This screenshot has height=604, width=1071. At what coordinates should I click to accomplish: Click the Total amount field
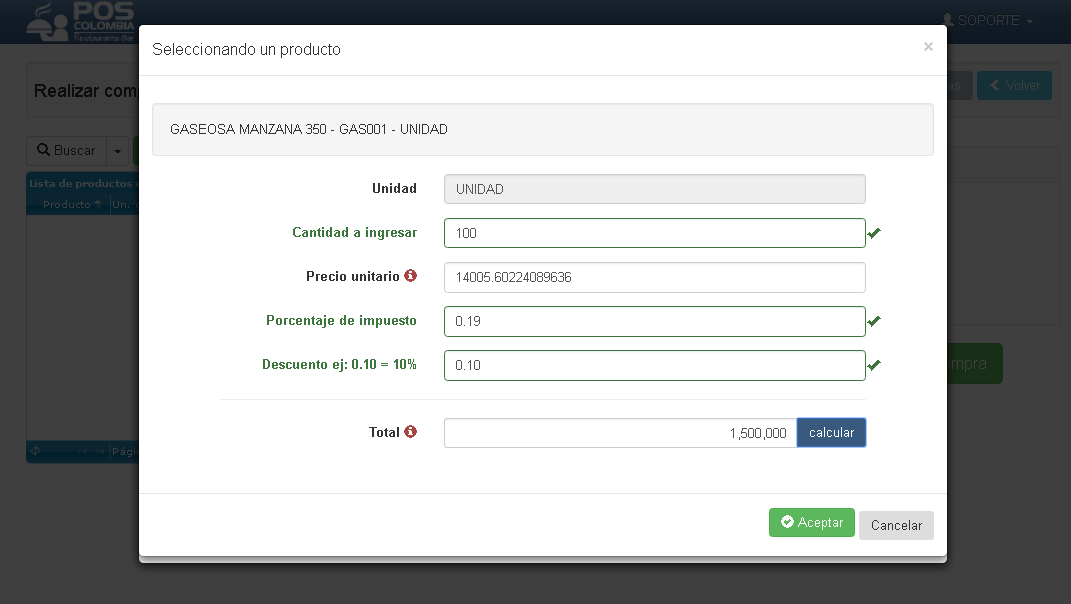click(x=620, y=433)
